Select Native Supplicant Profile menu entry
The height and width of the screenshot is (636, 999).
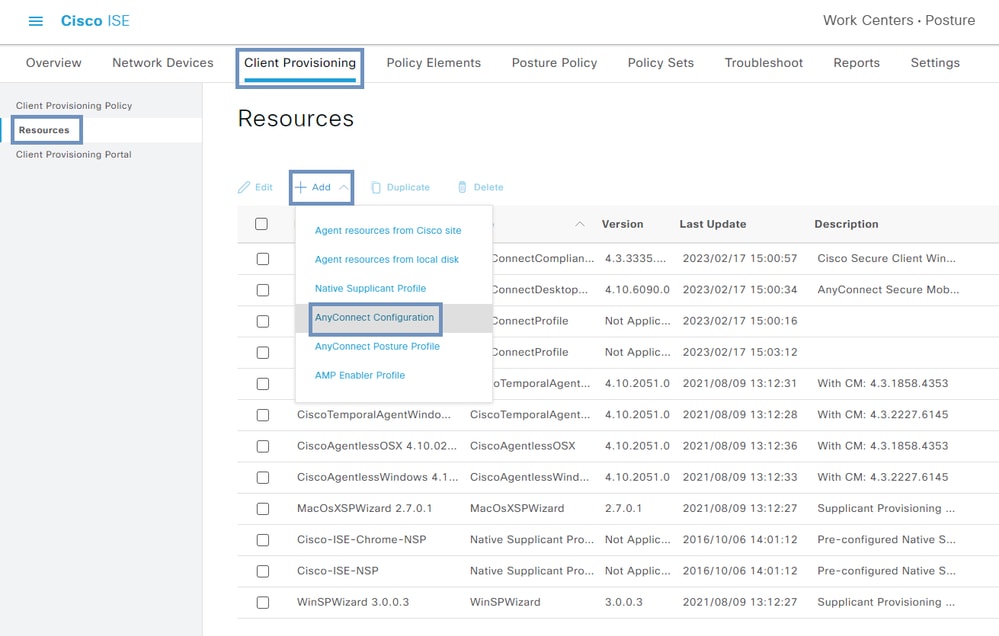pos(370,289)
